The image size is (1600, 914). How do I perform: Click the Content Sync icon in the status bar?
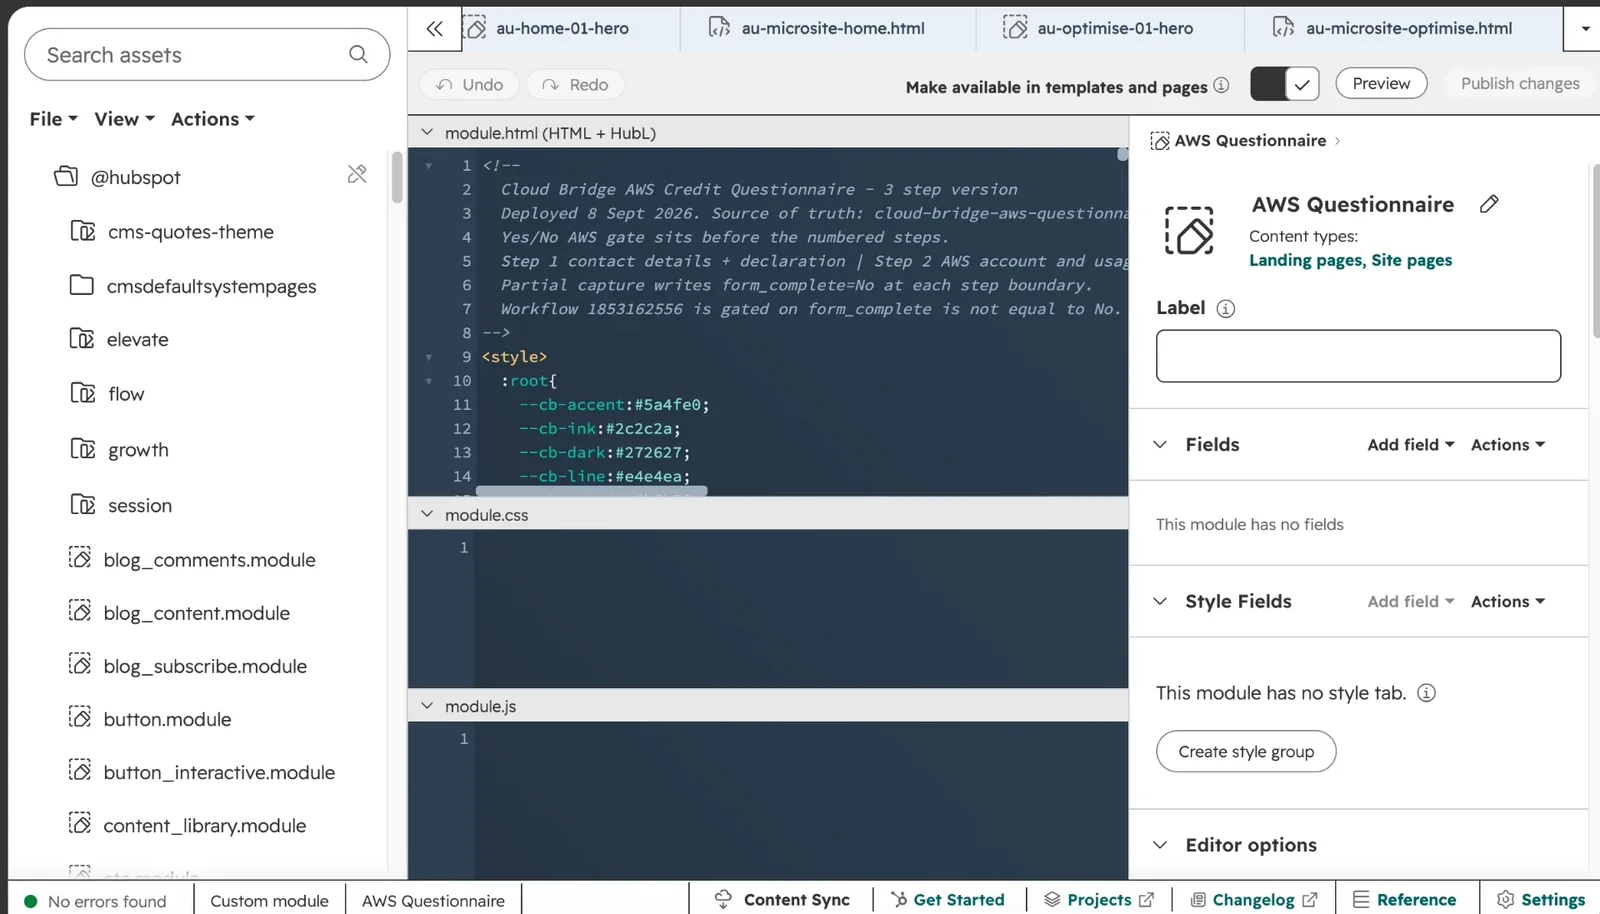pyautogui.click(x=723, y=899)
